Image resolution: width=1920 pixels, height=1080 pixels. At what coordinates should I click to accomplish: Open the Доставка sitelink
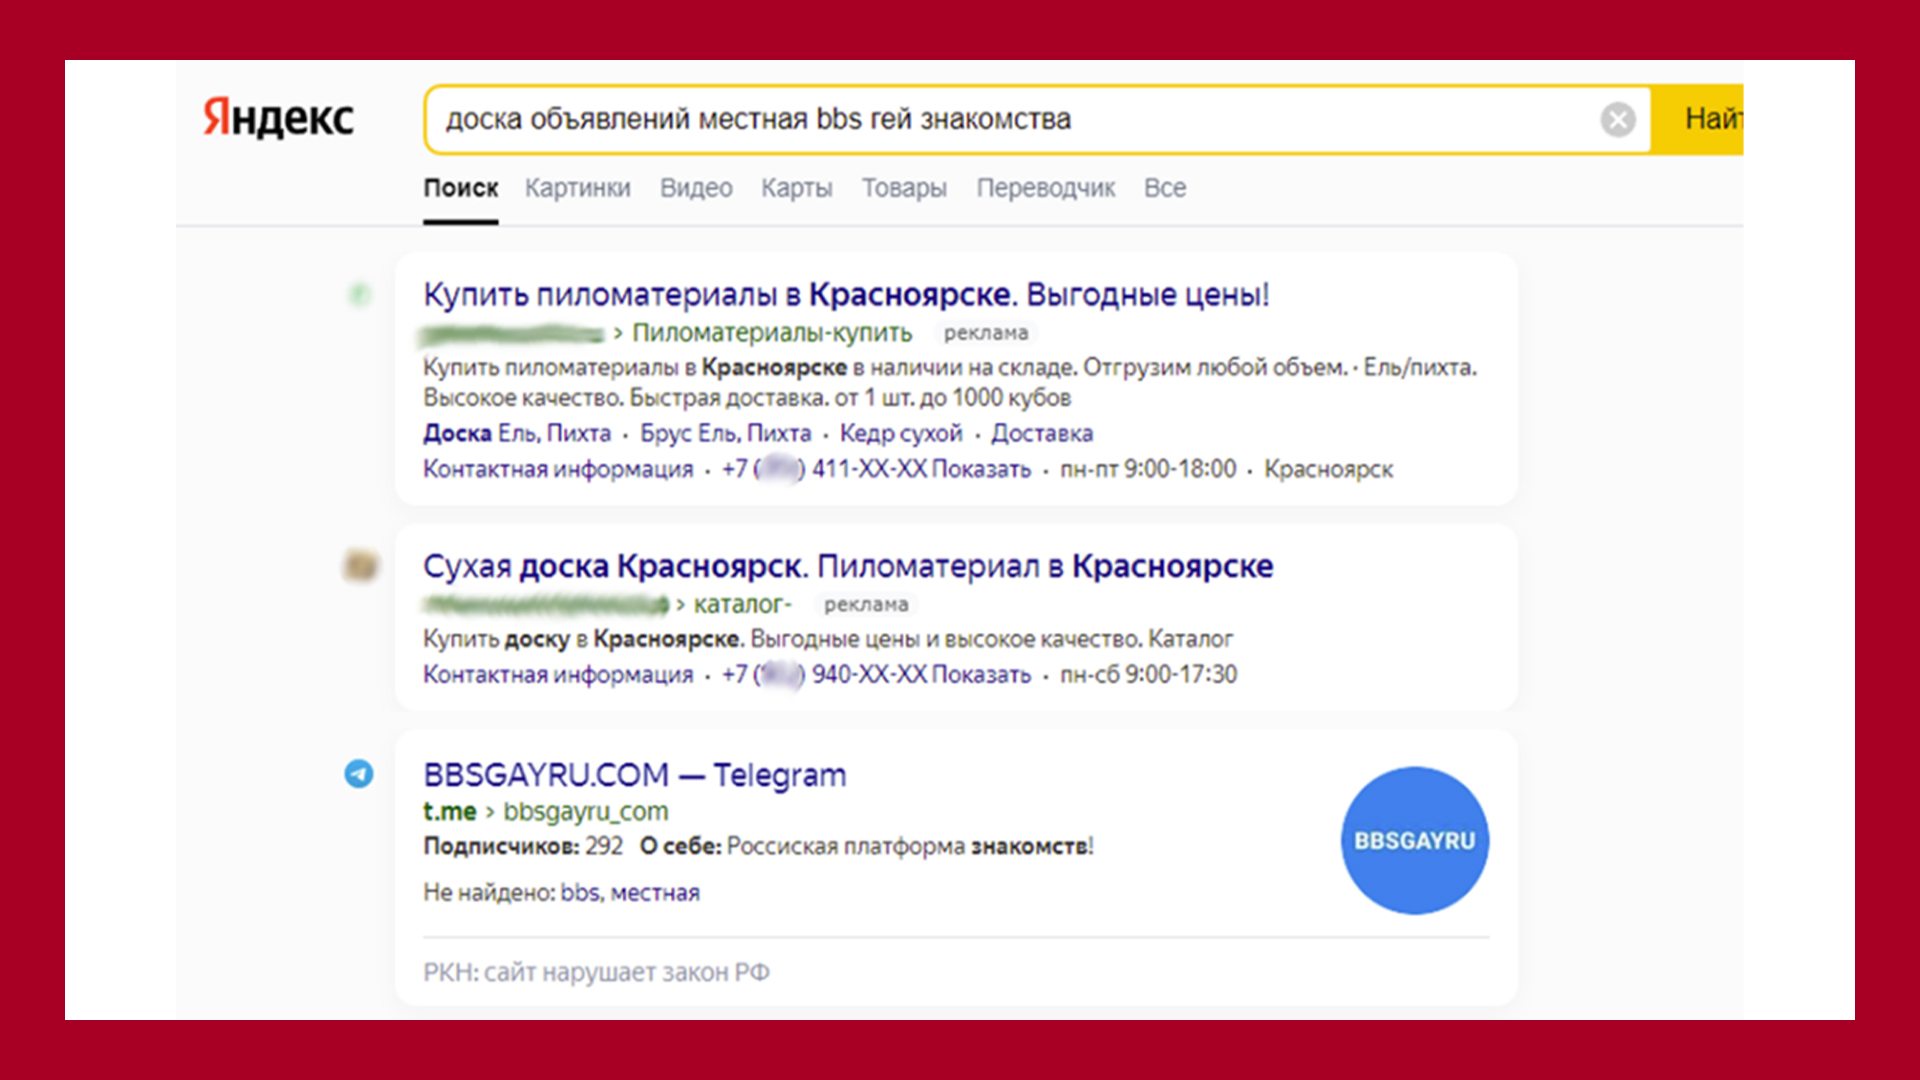coord(1042,433)
